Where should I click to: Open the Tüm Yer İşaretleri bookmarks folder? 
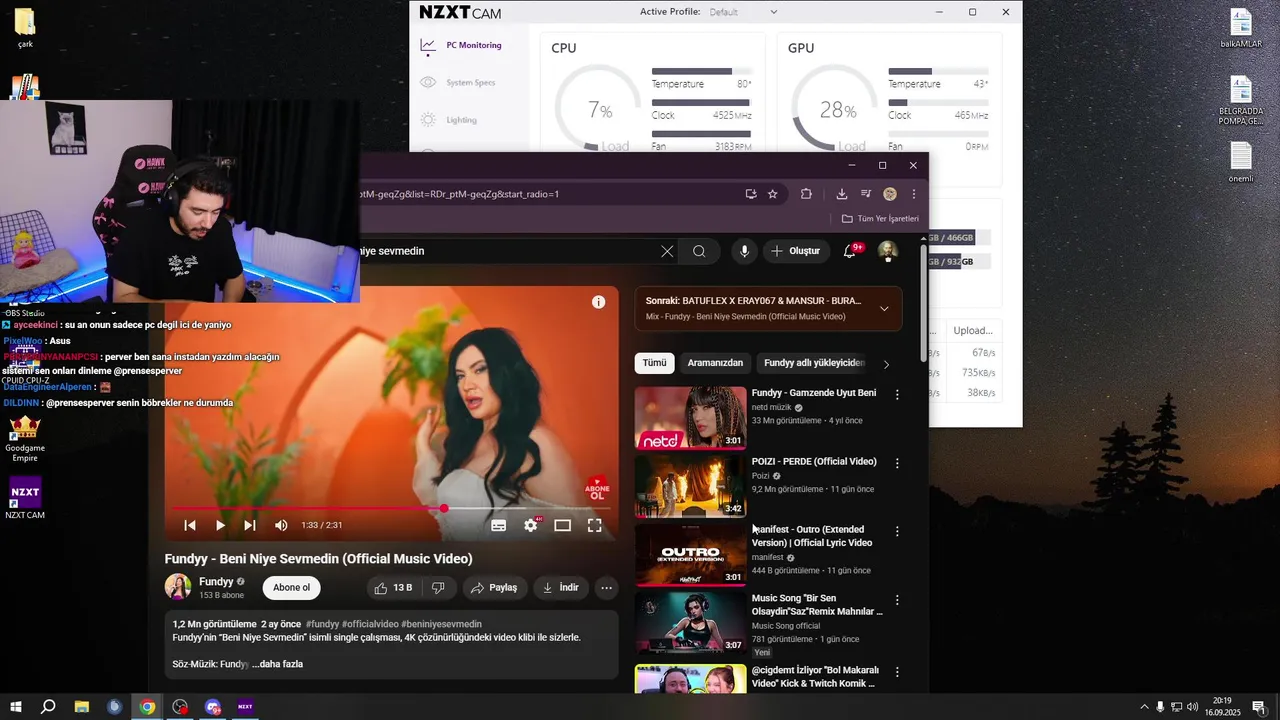click(880, 218)
